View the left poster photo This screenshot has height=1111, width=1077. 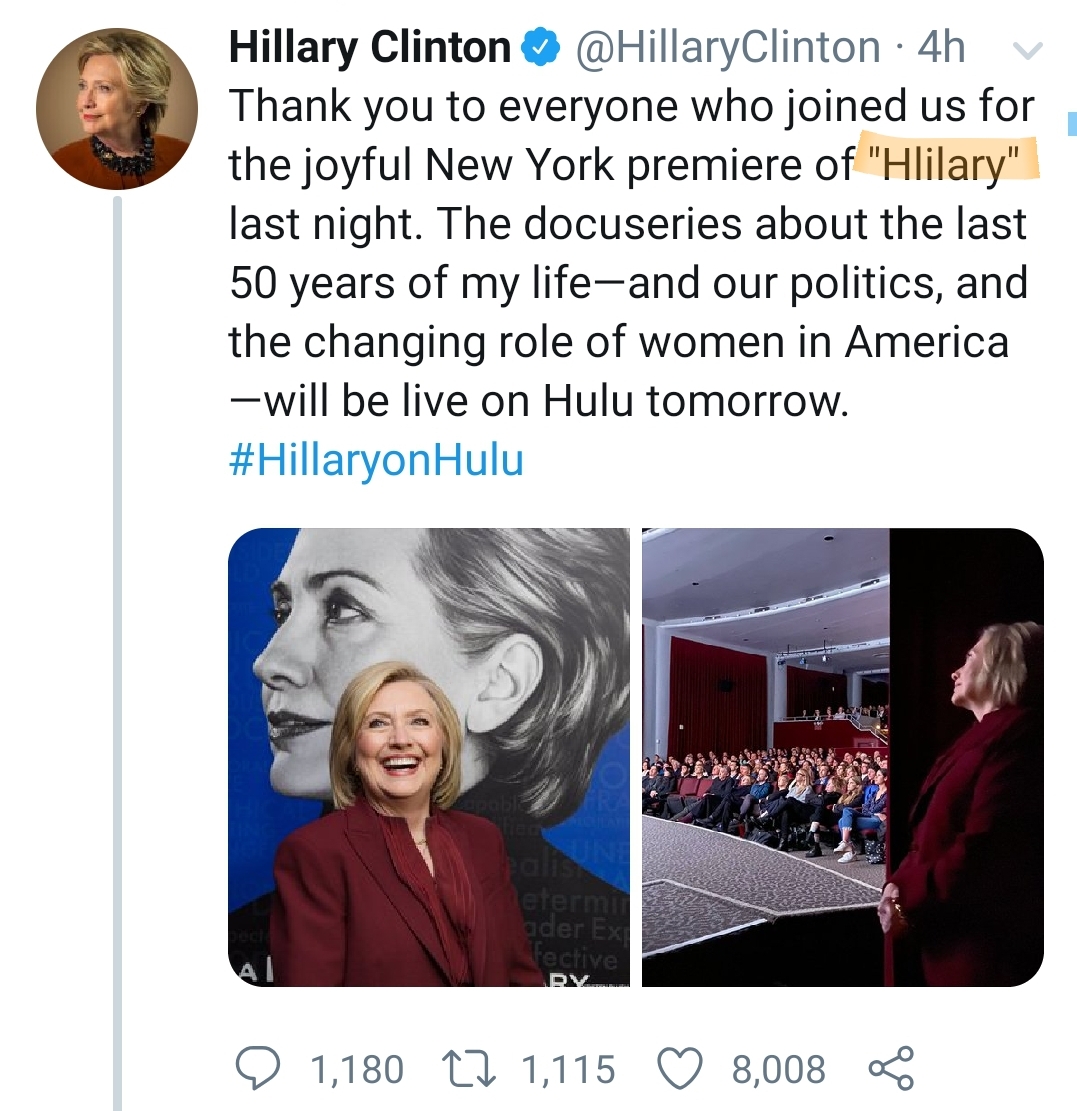point(429,757)
